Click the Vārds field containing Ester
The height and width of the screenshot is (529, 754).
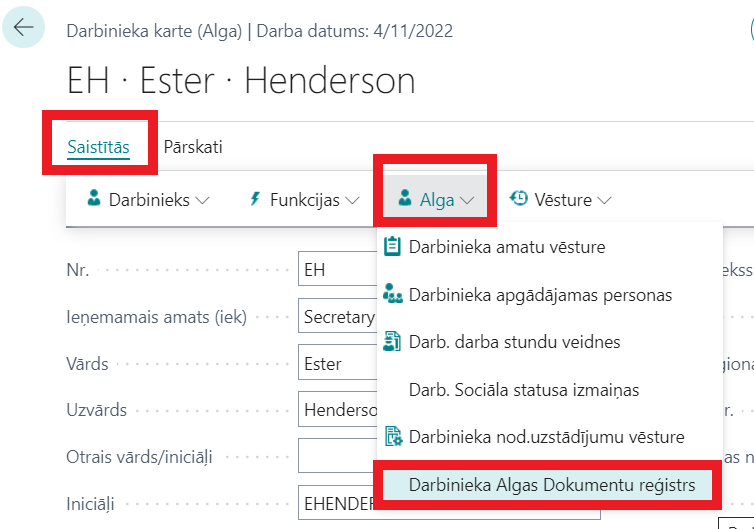tap(337, 364)
